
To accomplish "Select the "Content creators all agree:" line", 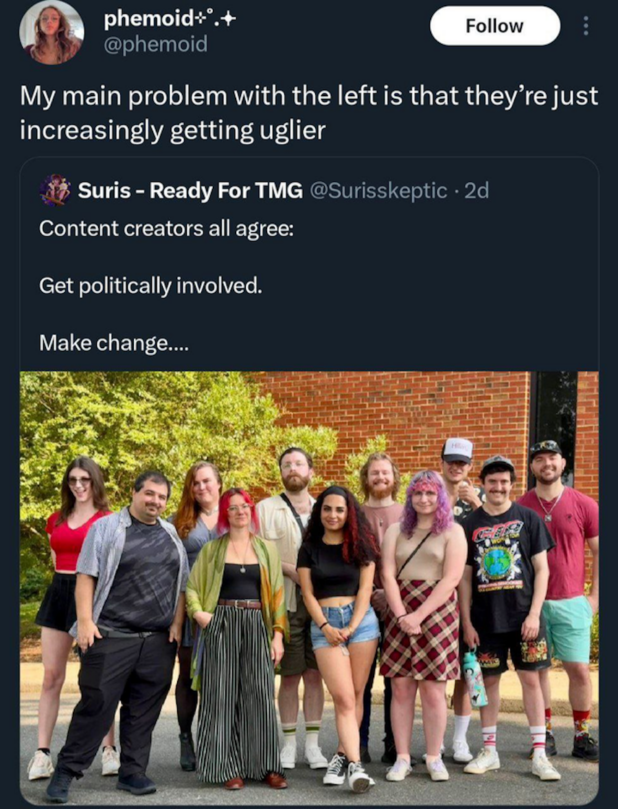I will (x=166, y=228).
